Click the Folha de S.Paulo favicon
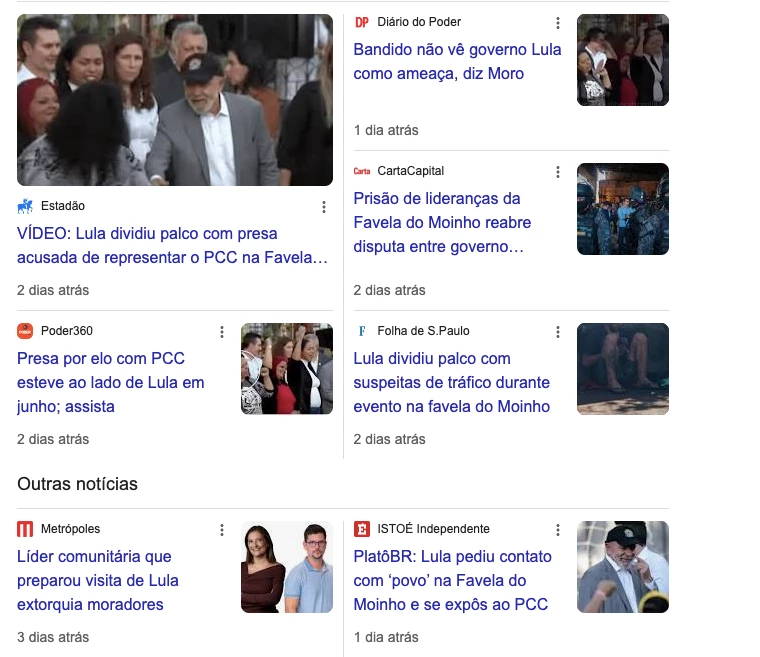Image resolution: width=760 pixels, height=657 pixels. [362, 331]
